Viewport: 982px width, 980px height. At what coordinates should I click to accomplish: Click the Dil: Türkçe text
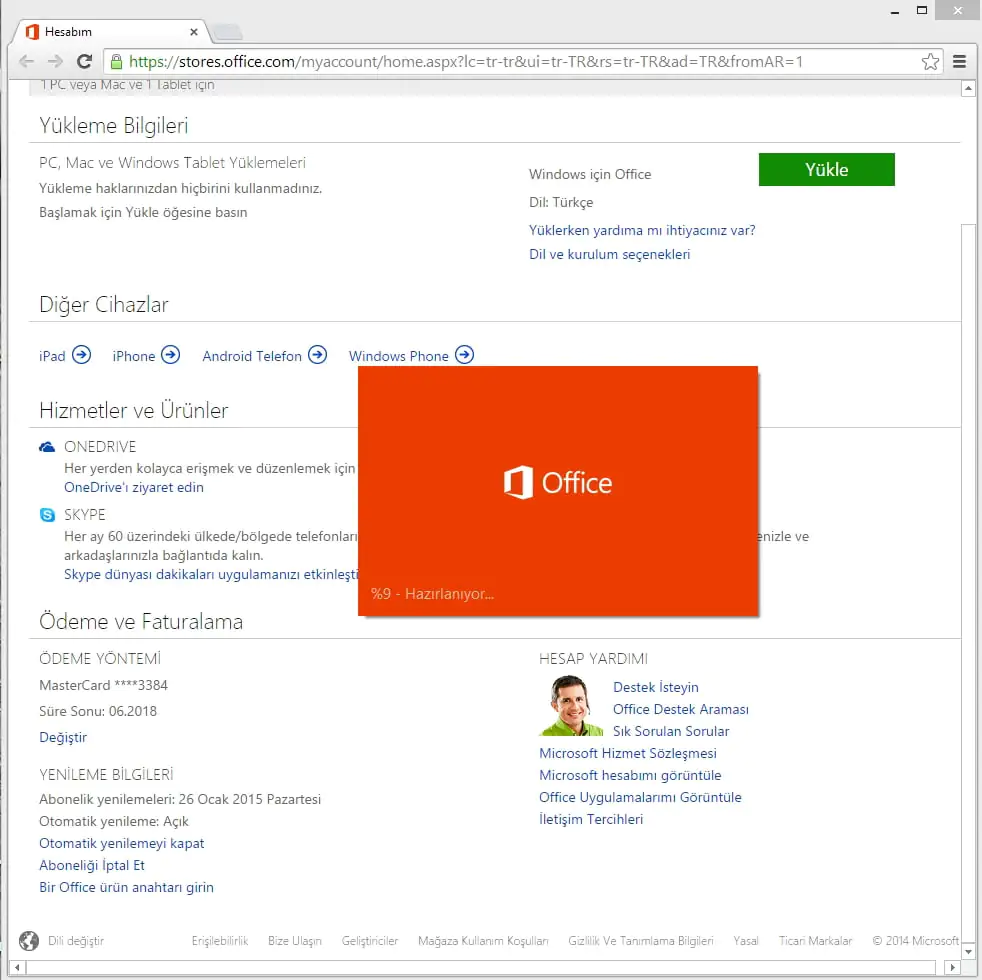pyautogui.click(x=561, y=202)
